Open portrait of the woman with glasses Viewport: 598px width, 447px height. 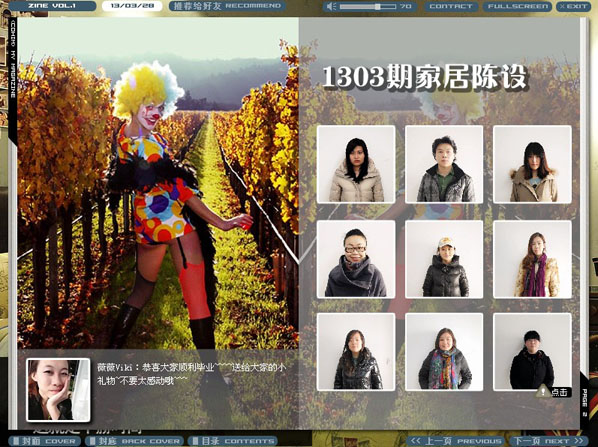pos(356,259)
